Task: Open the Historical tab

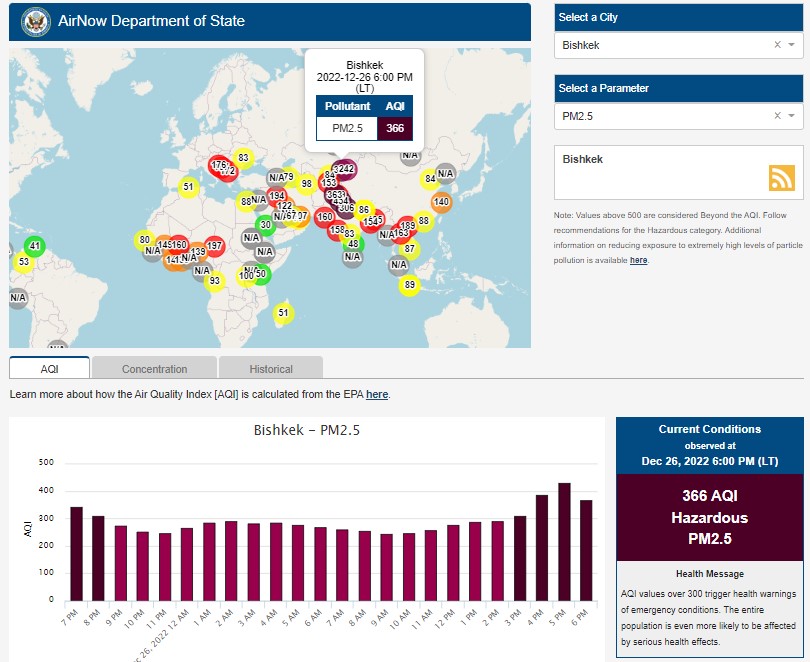Action: pyautogui.click(x=271, y=368)
